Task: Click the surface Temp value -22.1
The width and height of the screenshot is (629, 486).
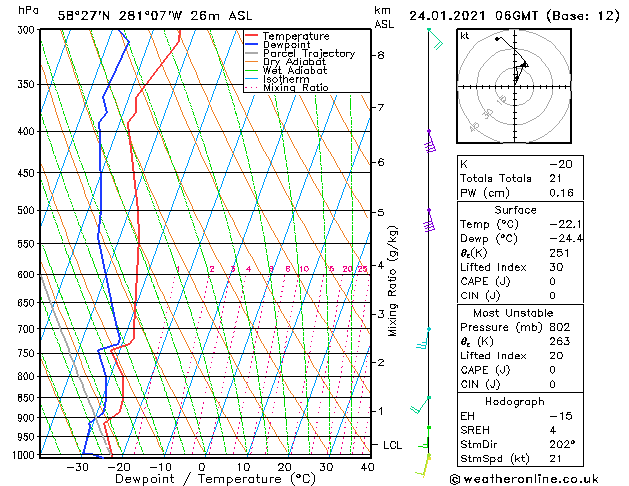Action: pos(566,224)
